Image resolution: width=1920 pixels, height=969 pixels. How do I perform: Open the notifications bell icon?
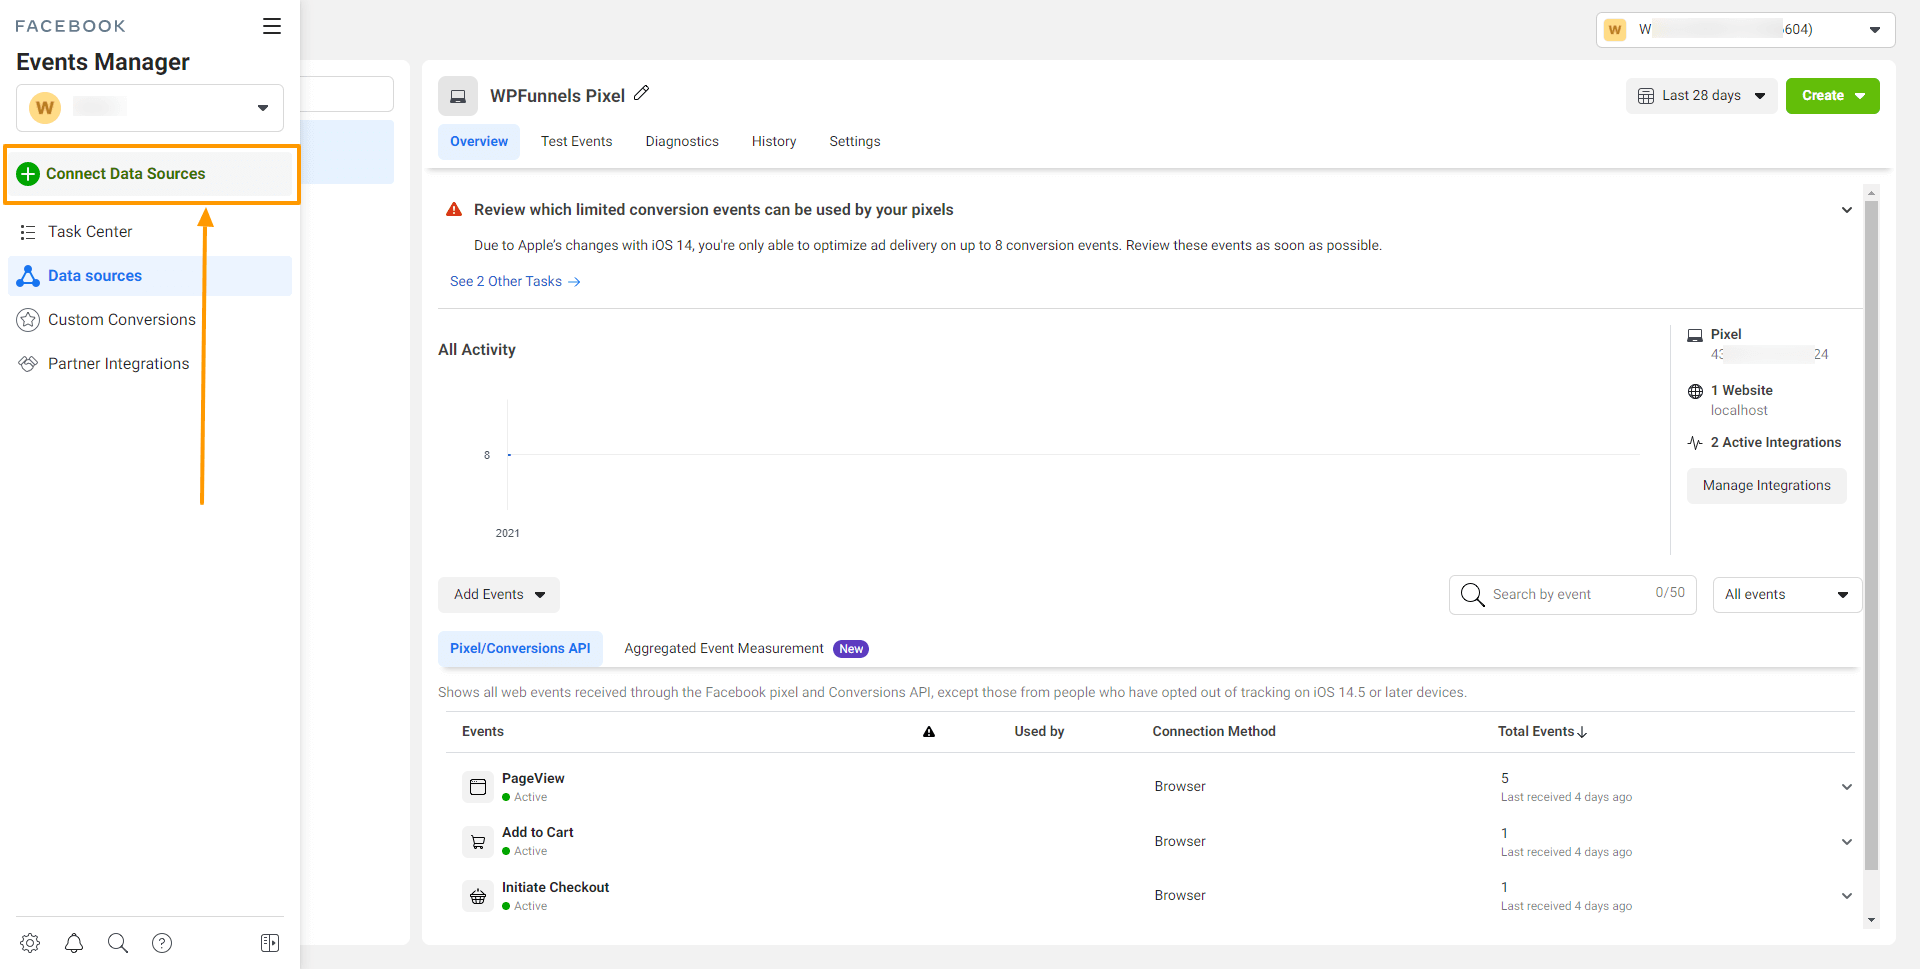click(x=74, y=943)
